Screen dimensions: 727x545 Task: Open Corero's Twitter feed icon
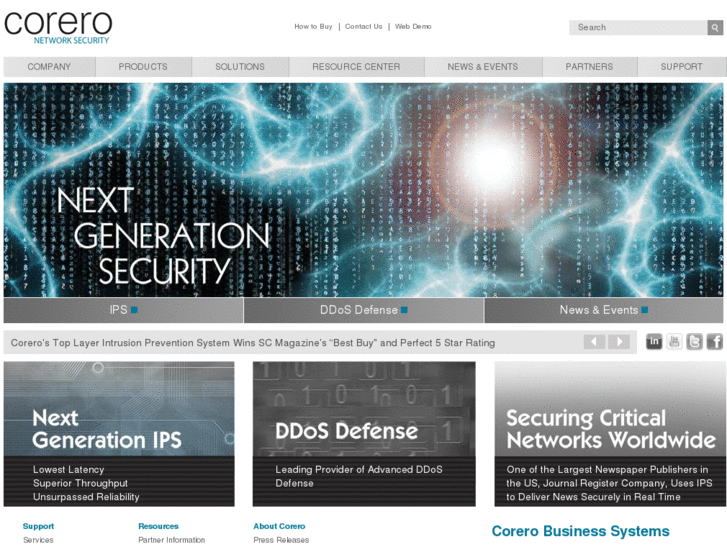[x=694, y=342]
